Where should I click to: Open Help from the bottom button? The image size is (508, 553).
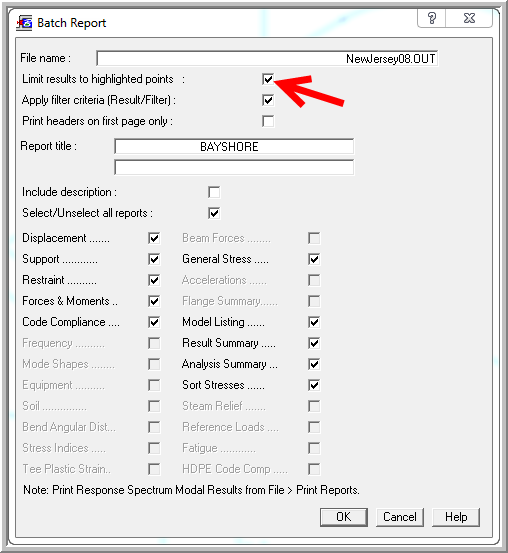click(x=456, y=517)
